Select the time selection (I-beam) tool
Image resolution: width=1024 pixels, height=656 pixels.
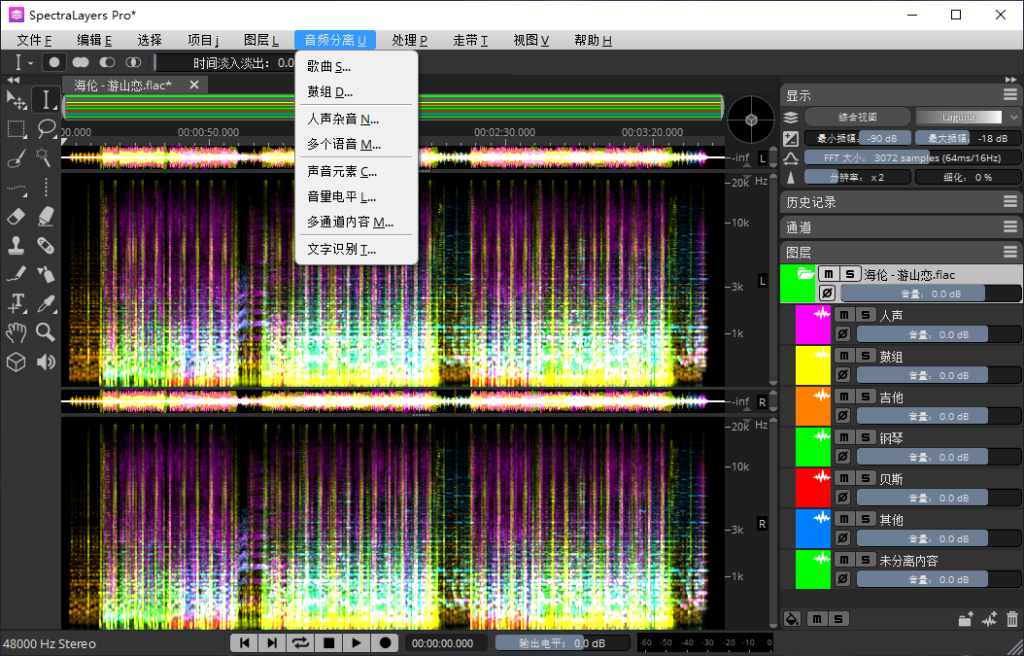tap(46, 100)
